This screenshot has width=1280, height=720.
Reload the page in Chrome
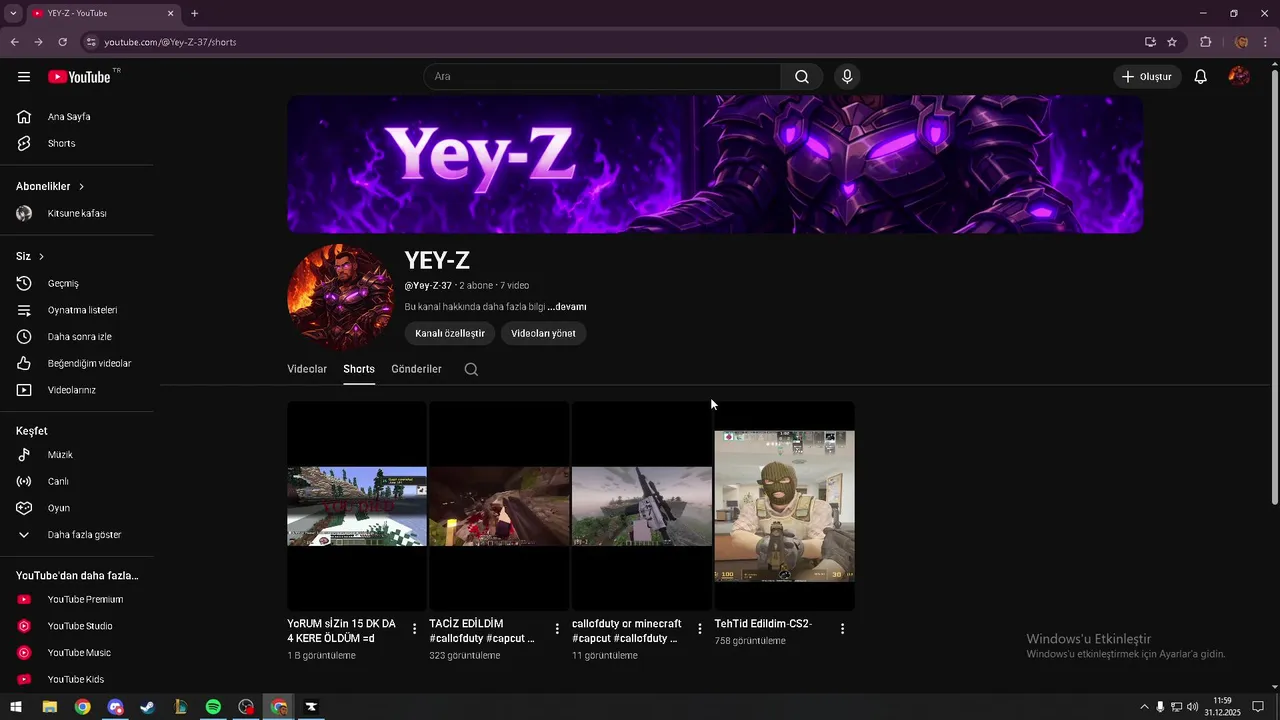pyautogui.click(x=62, y=42)
